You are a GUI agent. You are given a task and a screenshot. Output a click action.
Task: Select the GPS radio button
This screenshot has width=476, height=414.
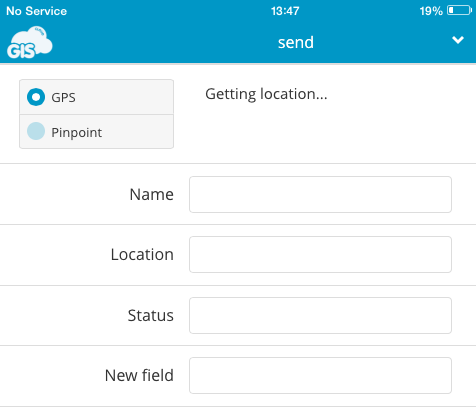click(36, 97)
